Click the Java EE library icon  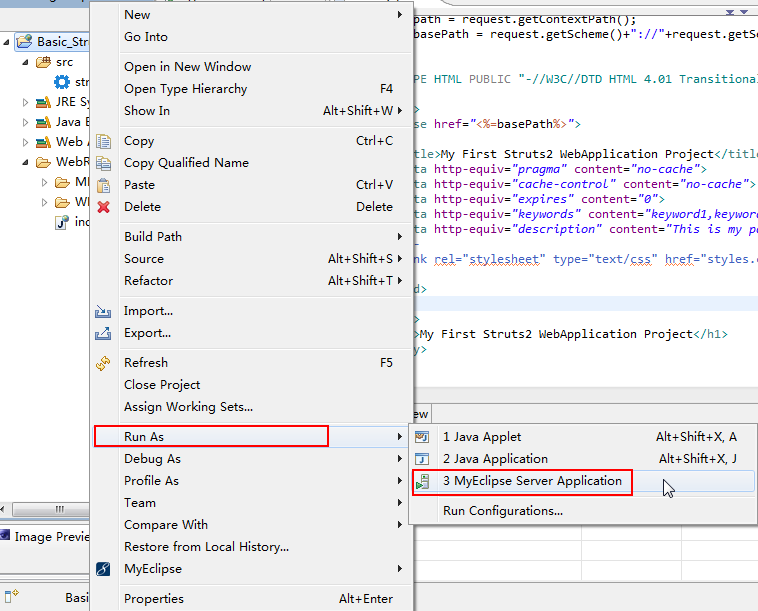[44, 122]
